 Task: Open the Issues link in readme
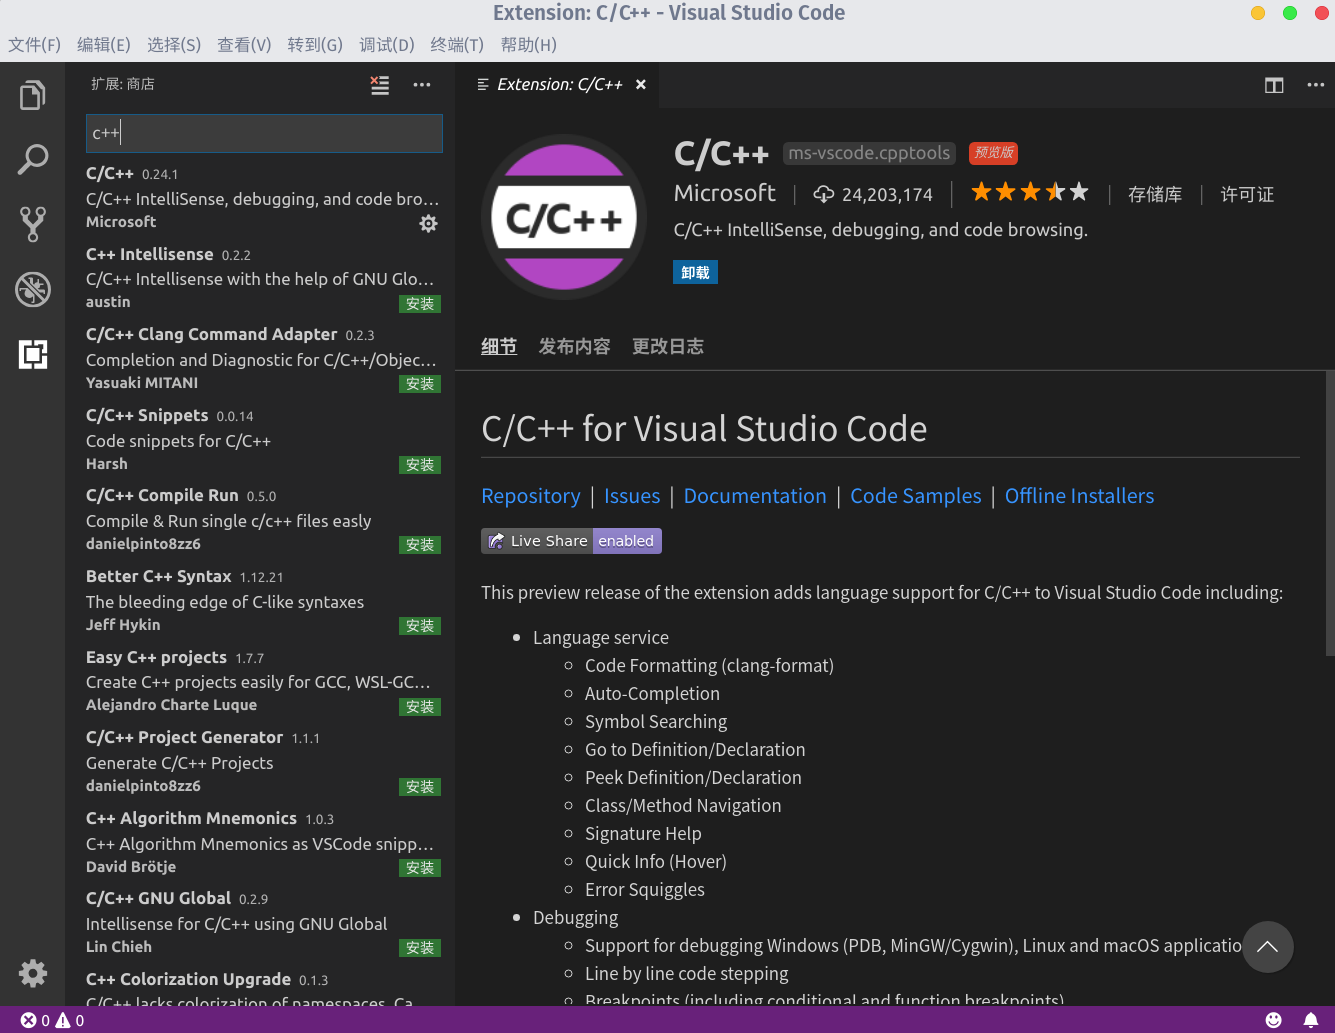[632, 496]
